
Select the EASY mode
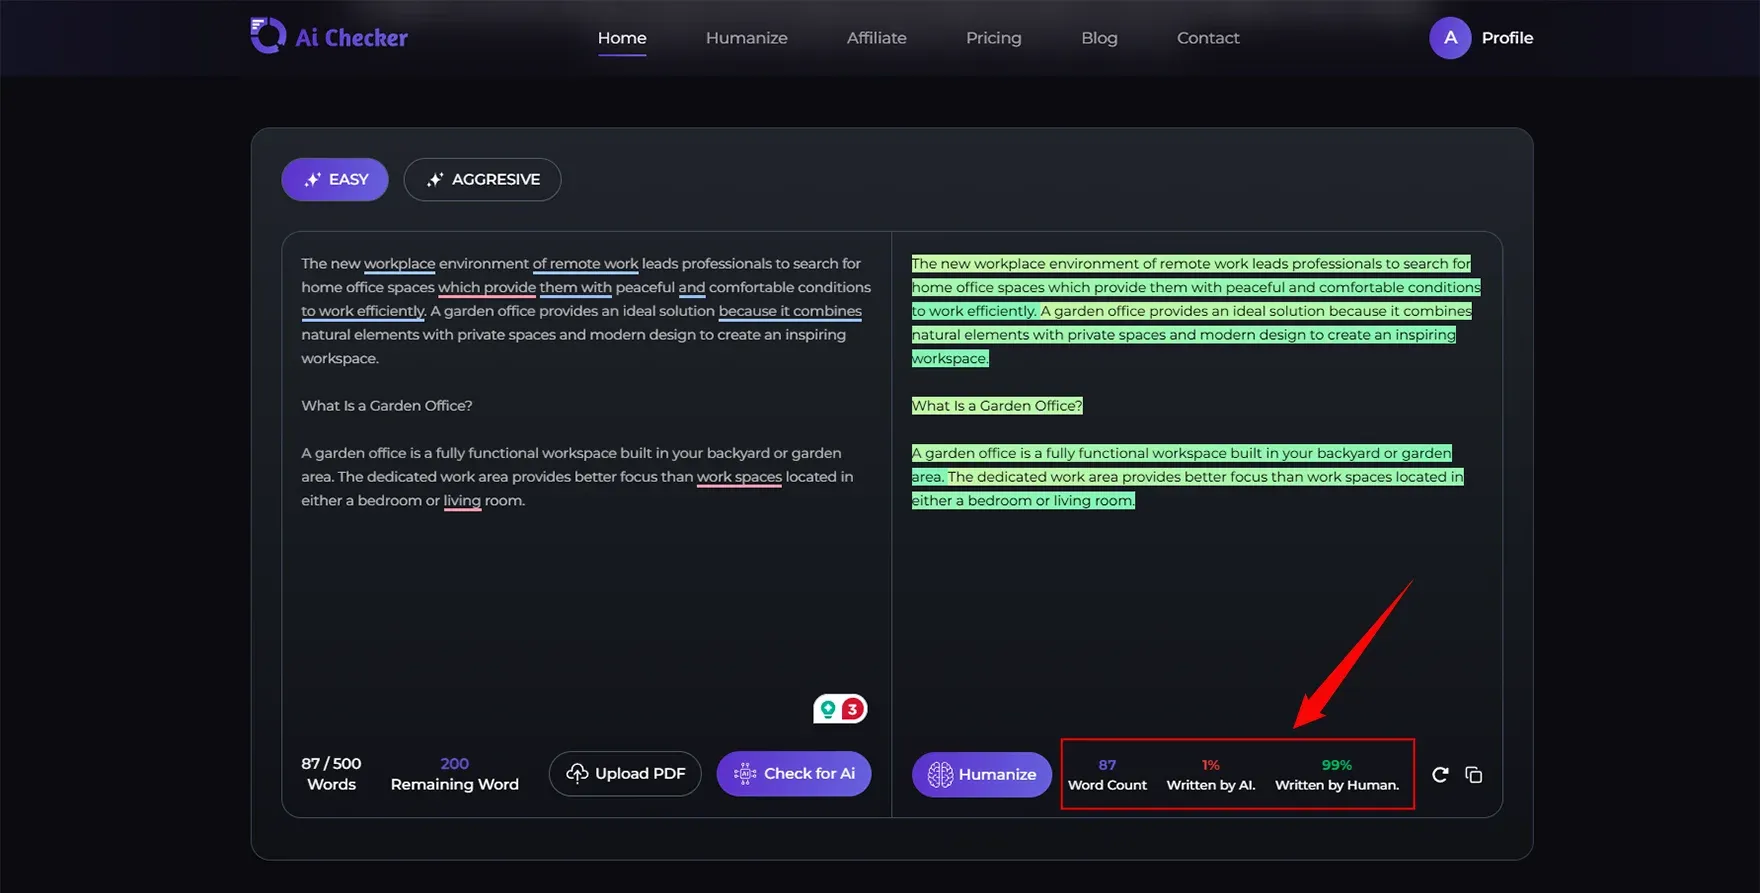[x=335, y=179]
